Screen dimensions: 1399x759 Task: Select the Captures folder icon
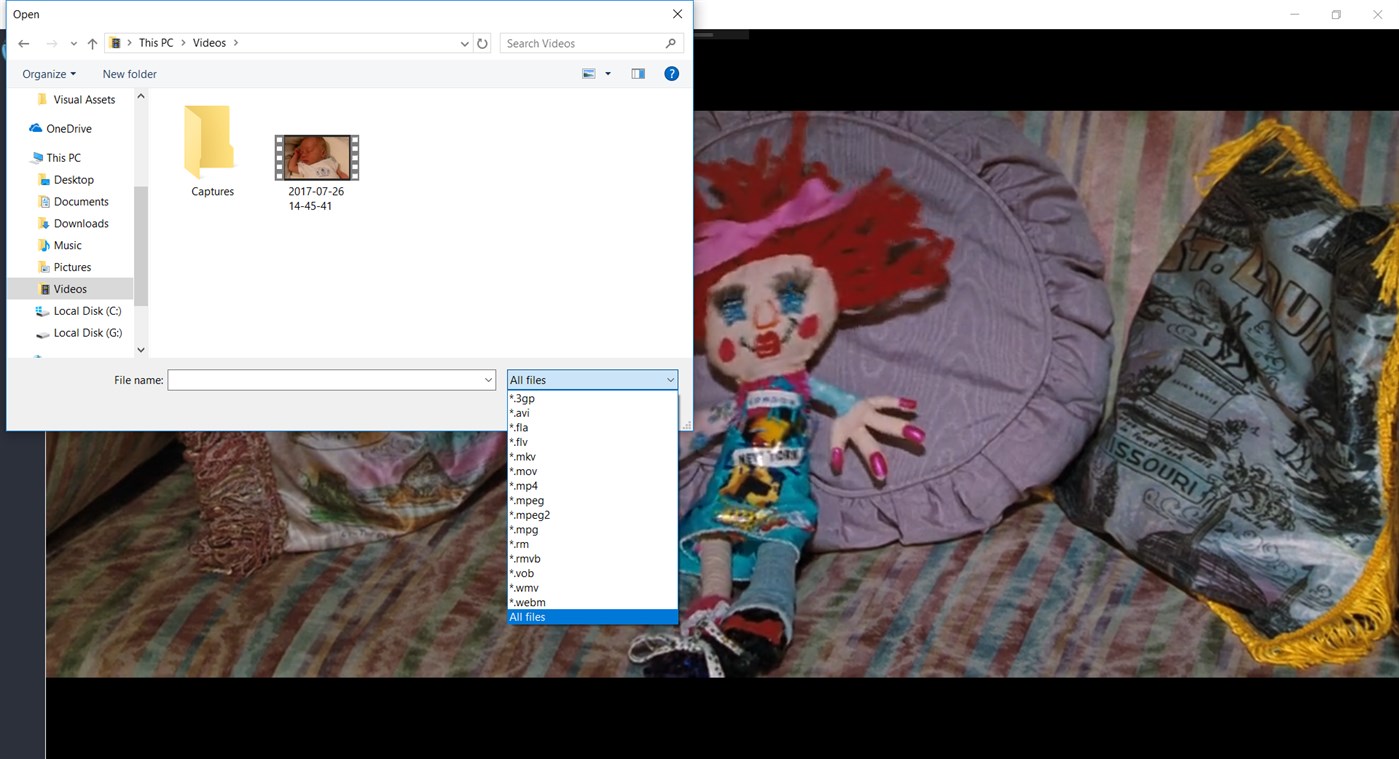click(209, 142)
